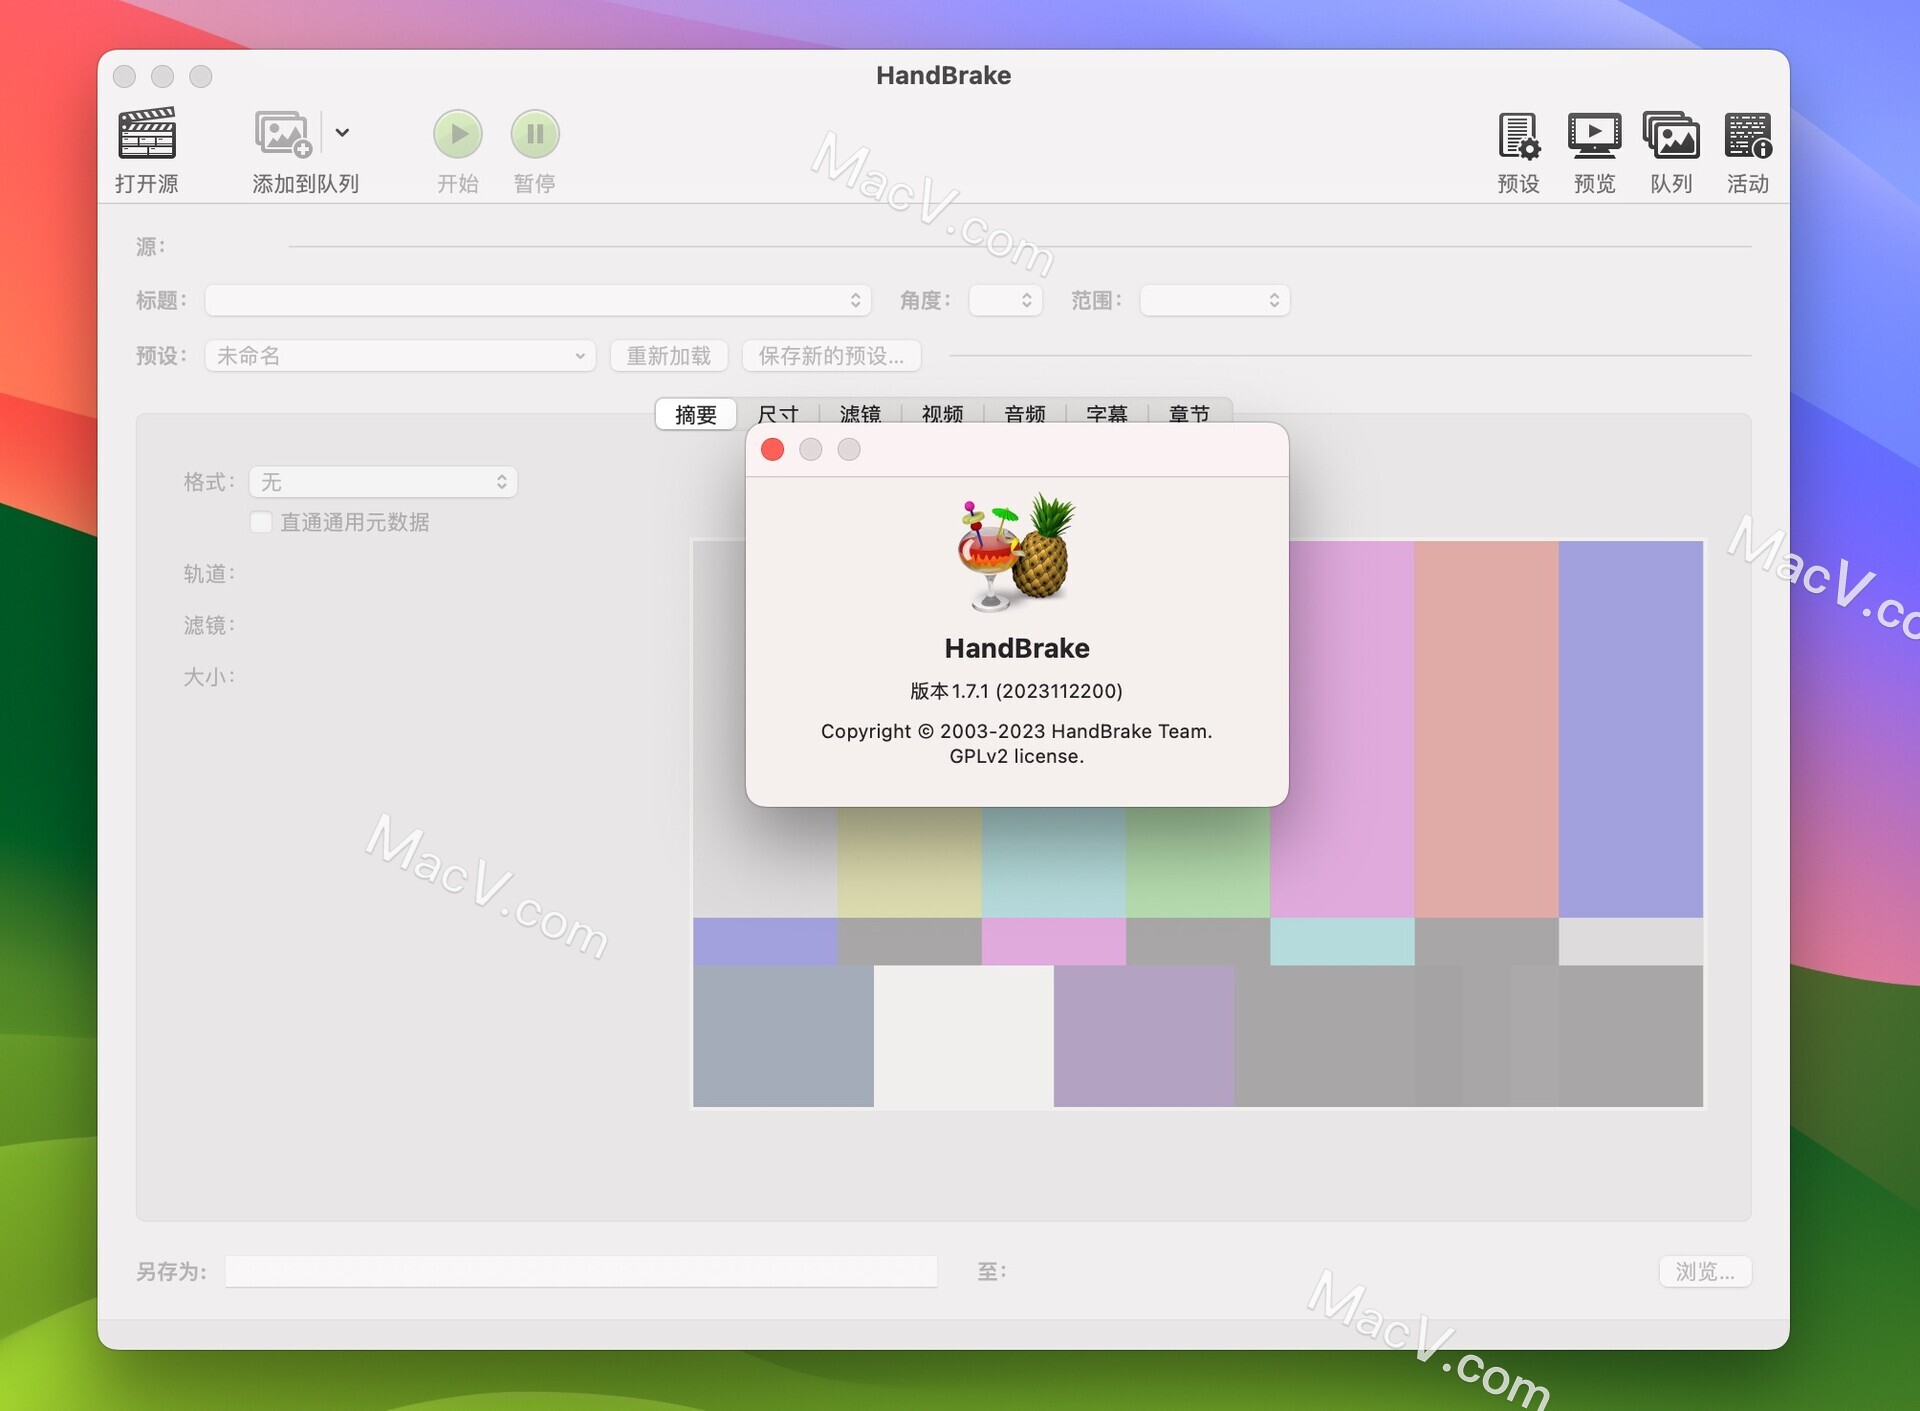The image size is (1920, 1411).
Task: Open the Presets panel icon (预设)
Action: (1518, 135)
